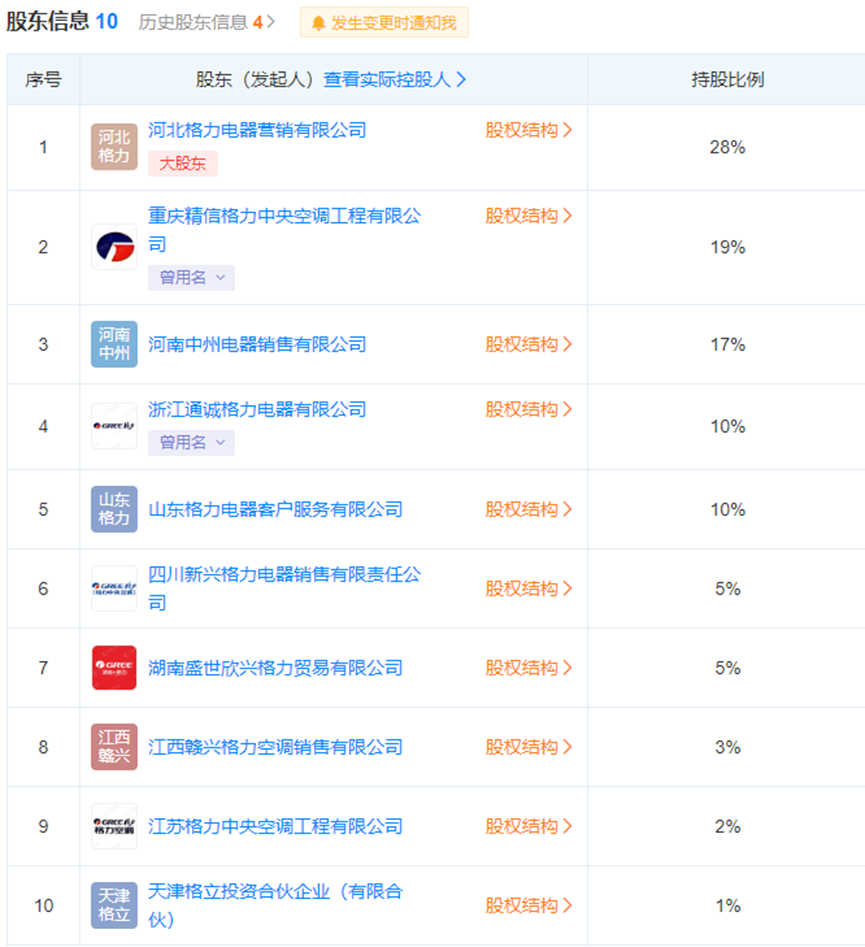The image size is (865, 947).
Task: View 股权结构 for 湖南盛世欣兴格力
Action: 529,667
